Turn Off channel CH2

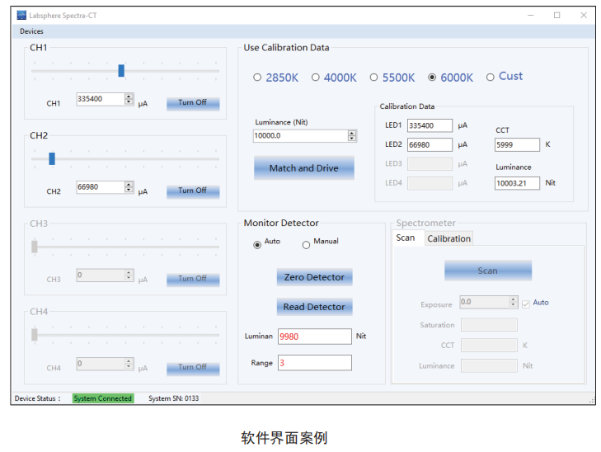tap(192, 190)
